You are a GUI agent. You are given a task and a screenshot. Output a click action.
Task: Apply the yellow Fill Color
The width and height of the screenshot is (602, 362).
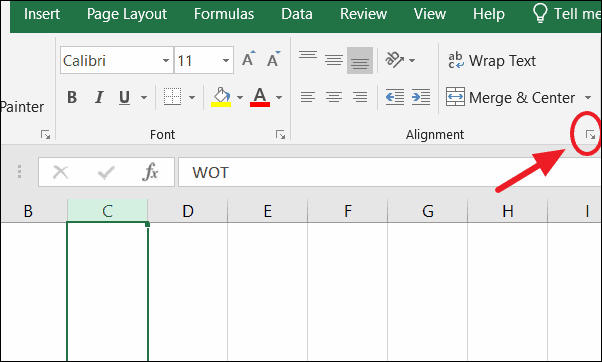pyautogui.click(x=221, y=97)
